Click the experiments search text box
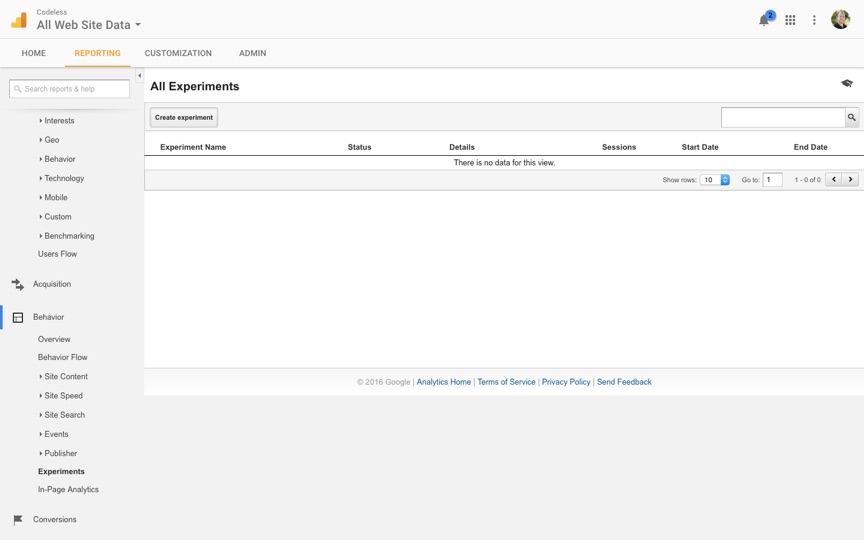The image size is (864, 540). pos(784,117)
